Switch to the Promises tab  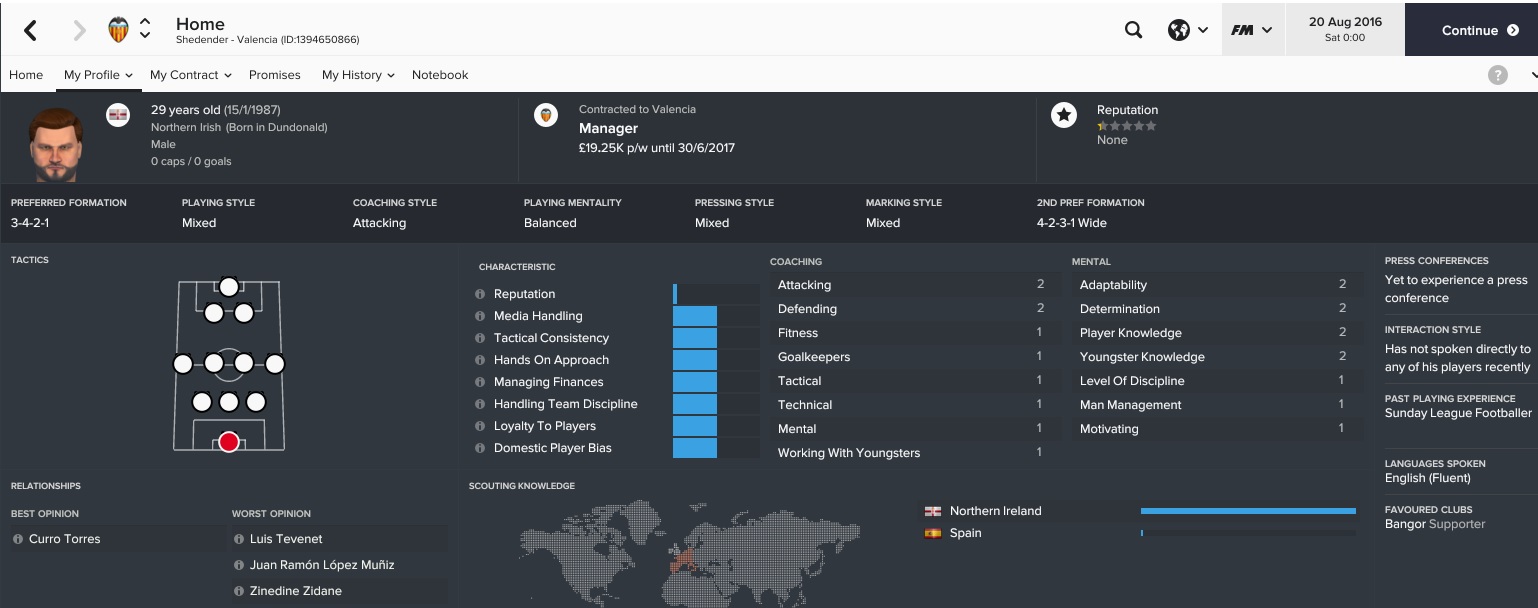pyautogui.click(x=275, y=75)
